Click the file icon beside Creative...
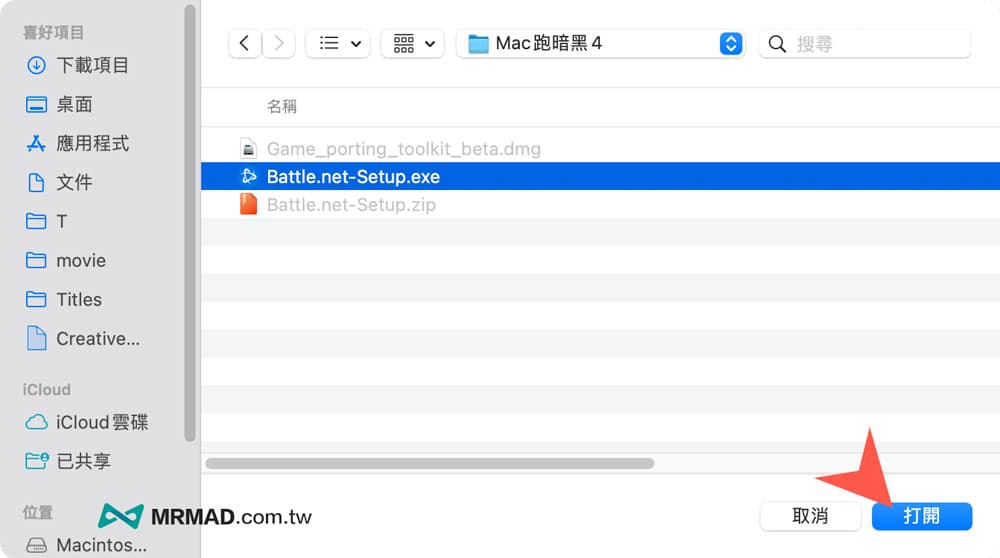 point(36,338)
